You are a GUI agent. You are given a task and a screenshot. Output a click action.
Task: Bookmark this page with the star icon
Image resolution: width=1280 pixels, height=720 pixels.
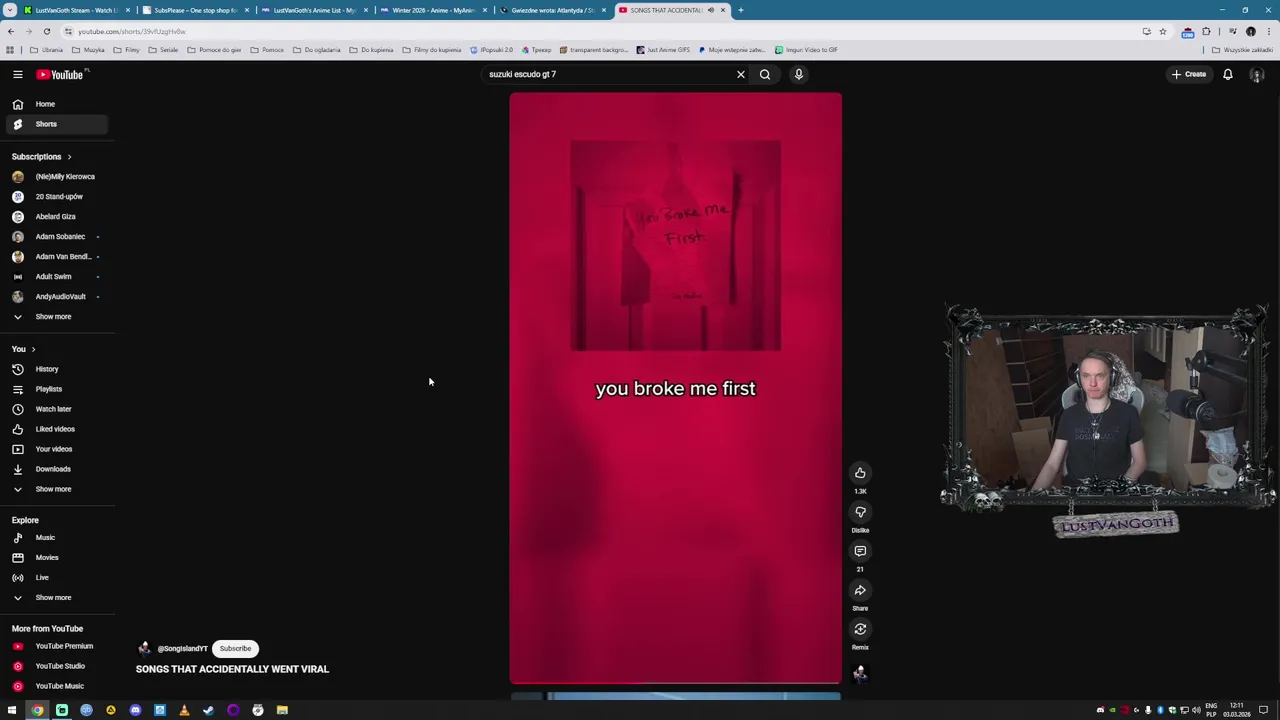(x=1162, y=31)
